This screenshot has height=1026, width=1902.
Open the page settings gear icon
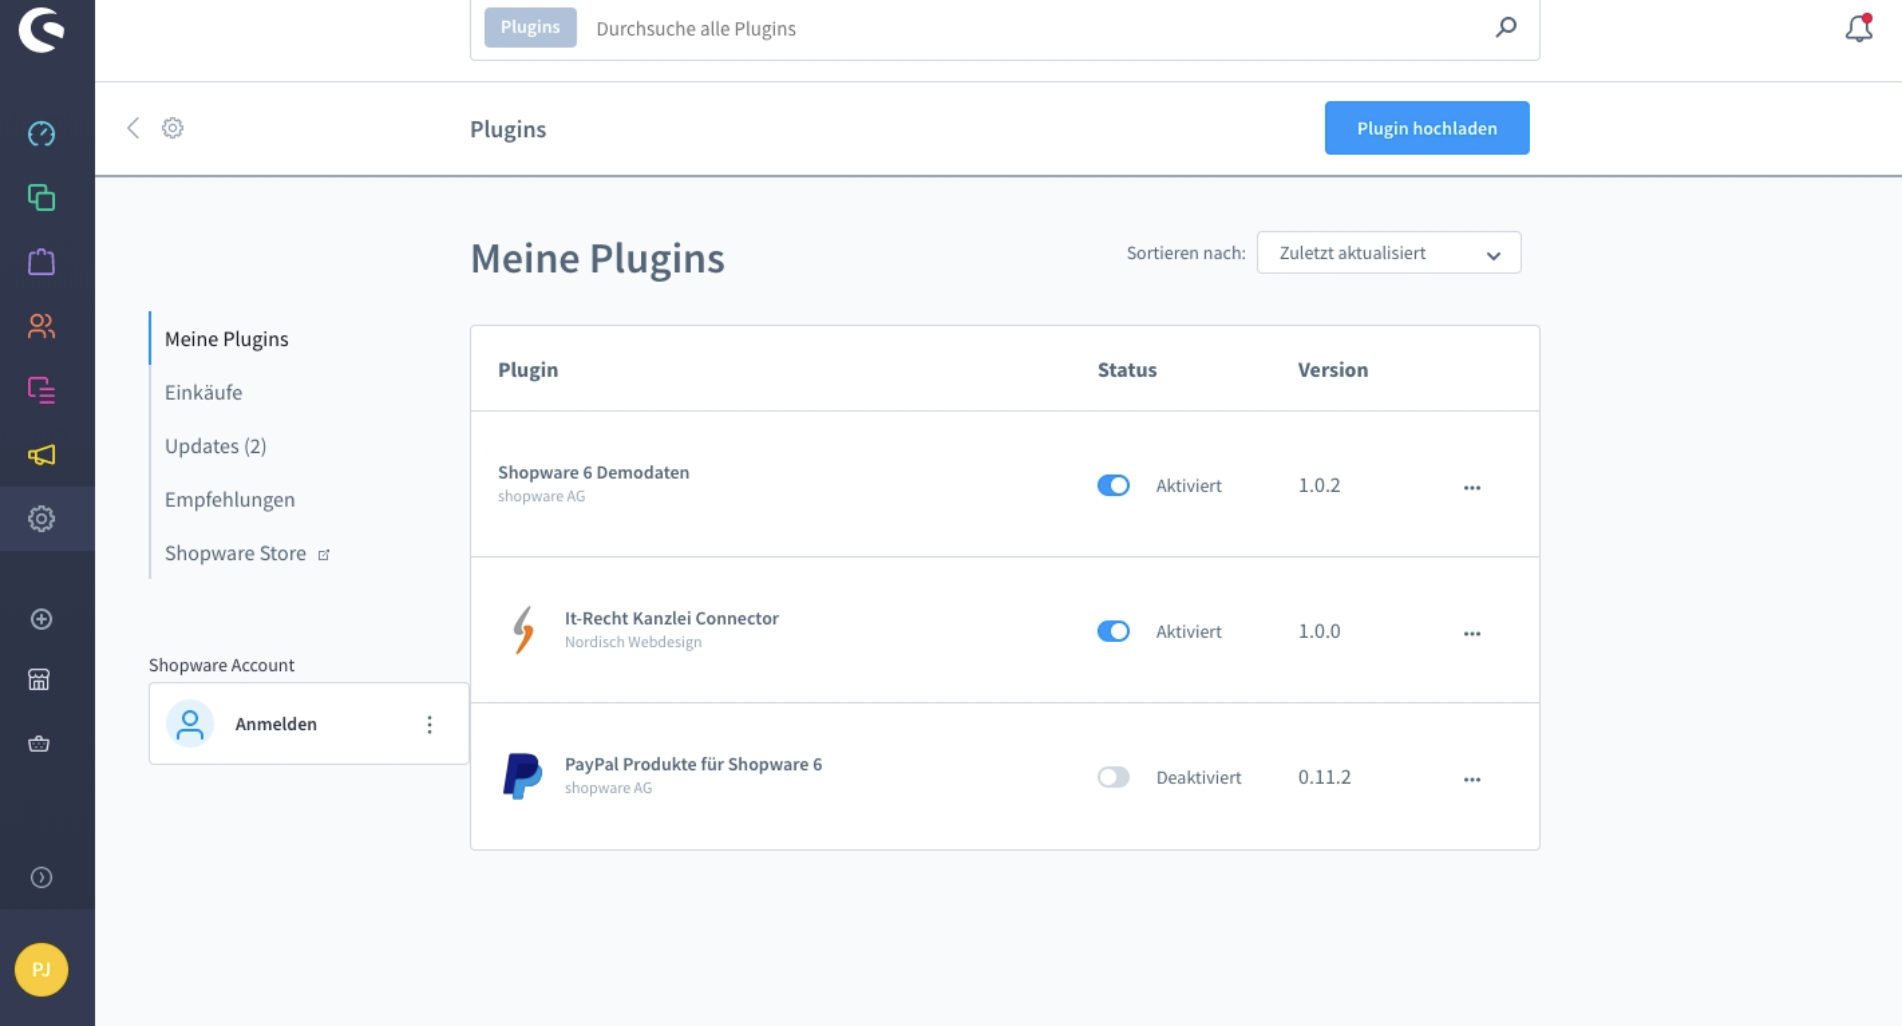point(173,128)
